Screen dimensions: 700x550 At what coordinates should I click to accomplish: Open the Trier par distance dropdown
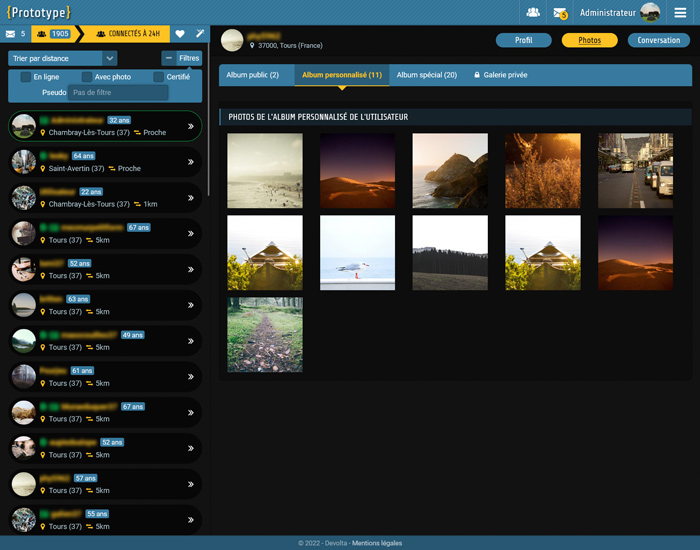coord(62,58)
